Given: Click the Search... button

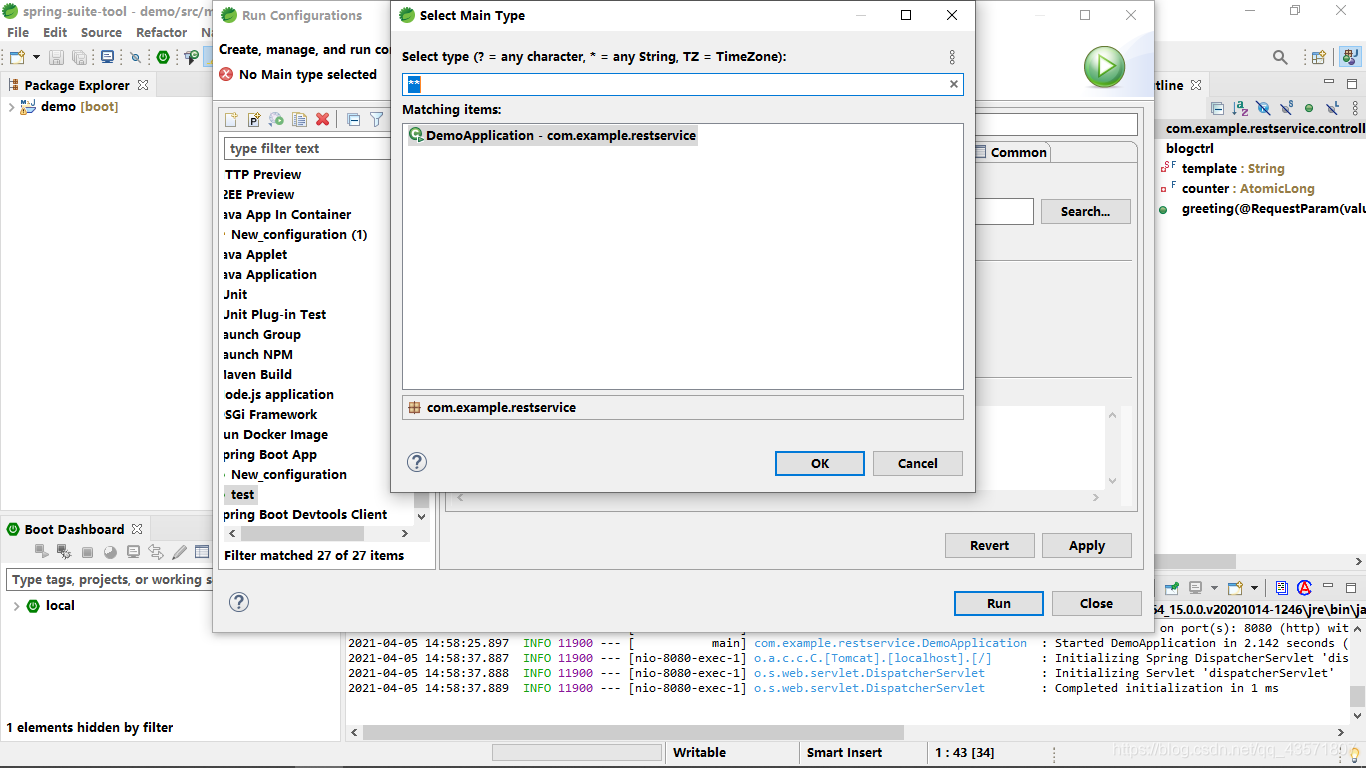Looking at the screenshot, I should (1086, 211).
